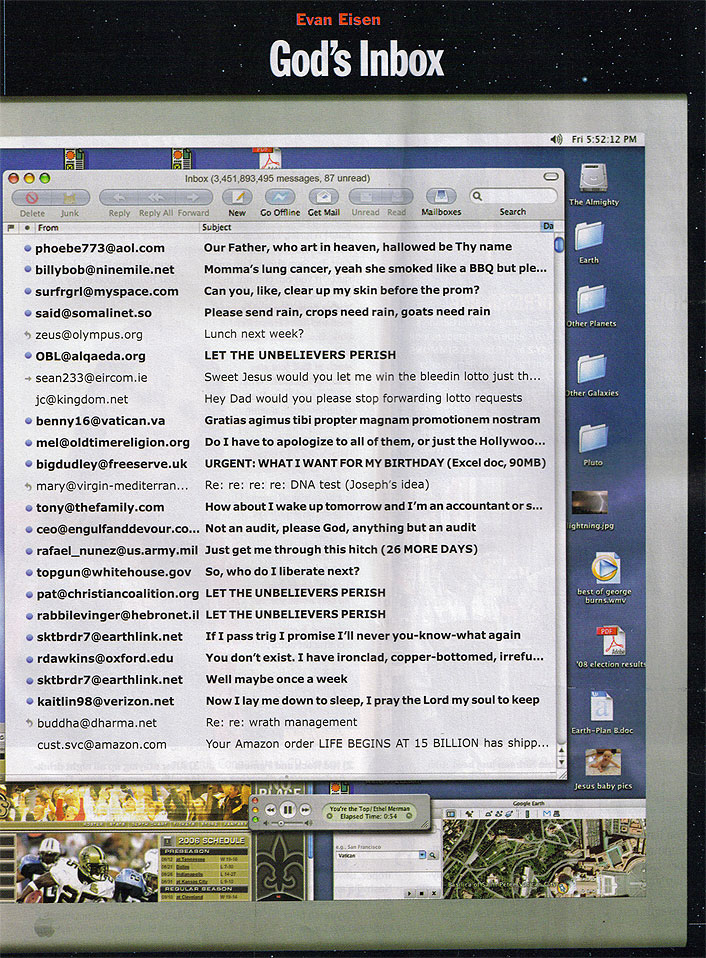Pause the song in mini player
Image resolution: width=706 pixels, height=958 pixels.
(x=288, y=810)
